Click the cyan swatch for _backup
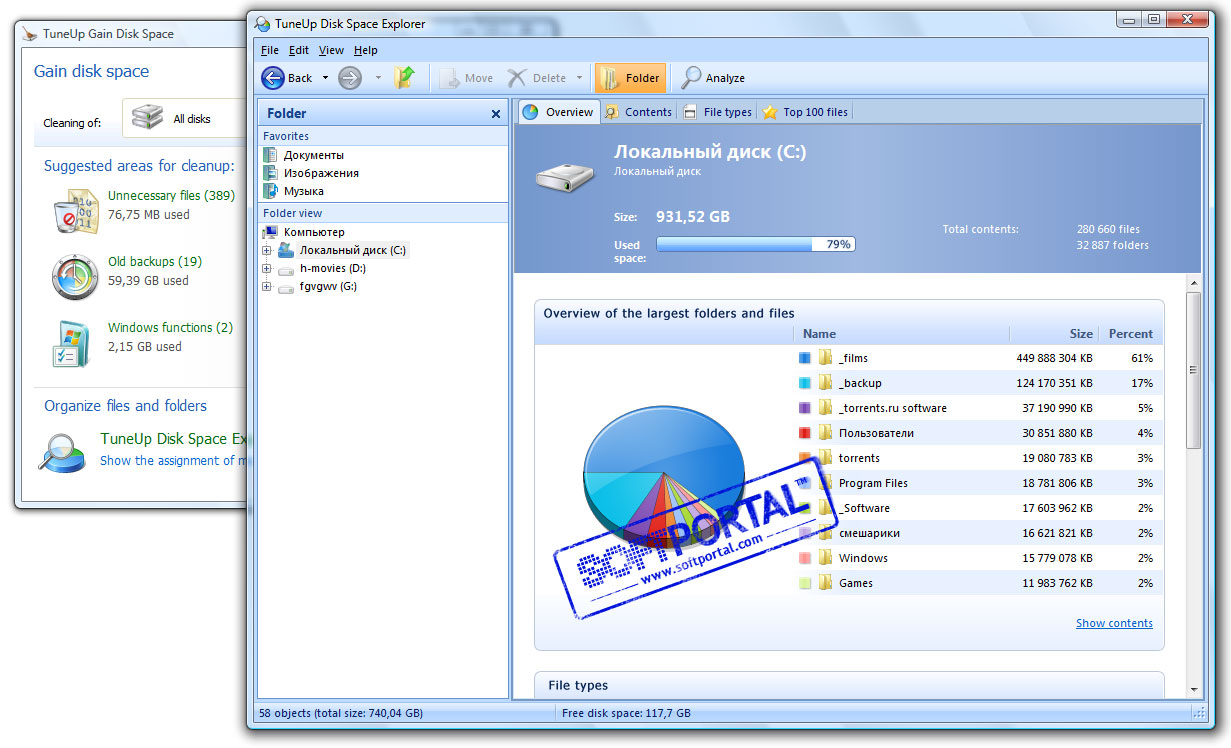Image resolution: width=1231 pixels, height=748 pixels. point(805,383)
